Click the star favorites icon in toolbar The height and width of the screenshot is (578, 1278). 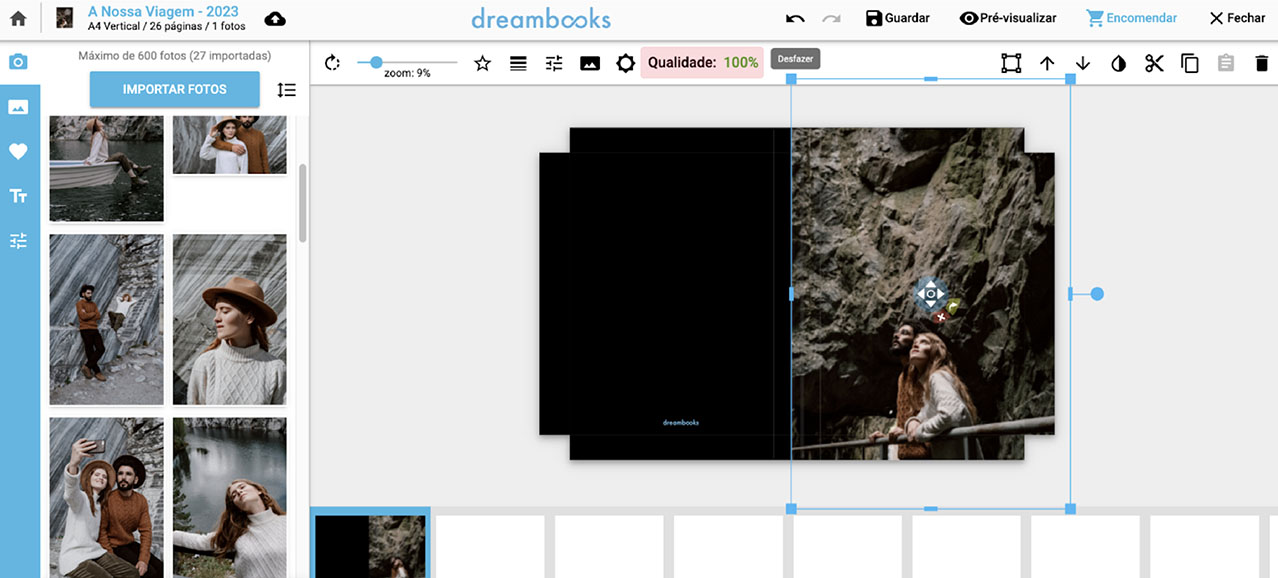point(482,63)
